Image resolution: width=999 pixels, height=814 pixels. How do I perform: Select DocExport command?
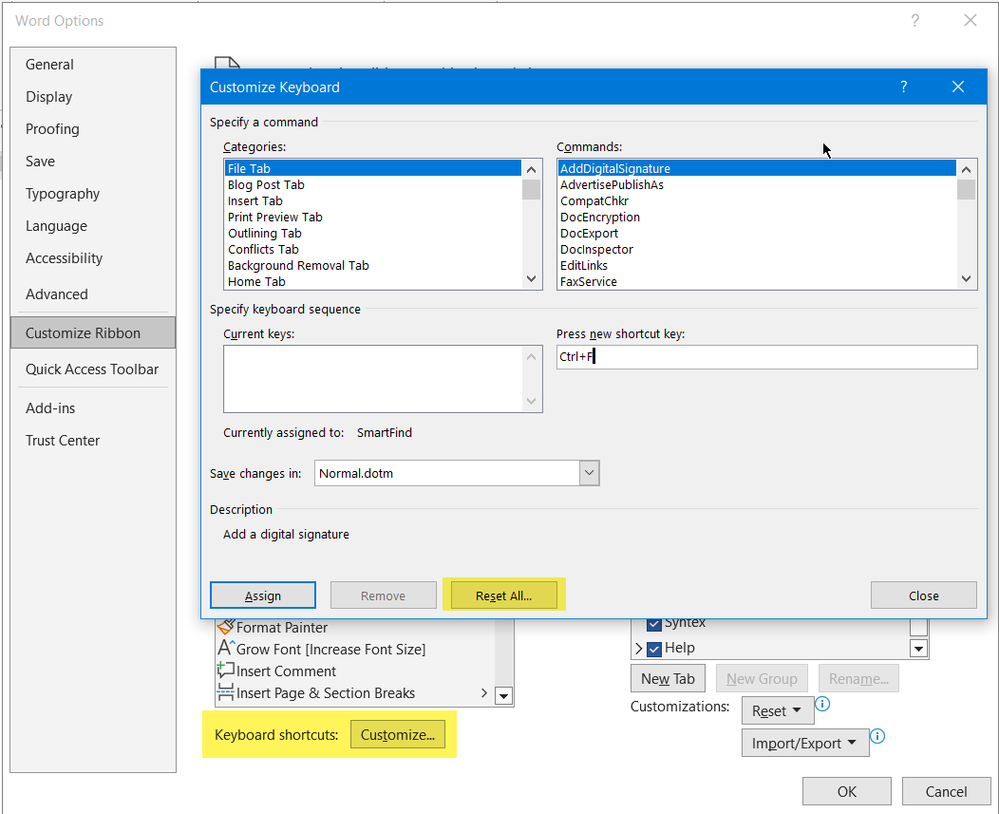click(x=757, y=233)
